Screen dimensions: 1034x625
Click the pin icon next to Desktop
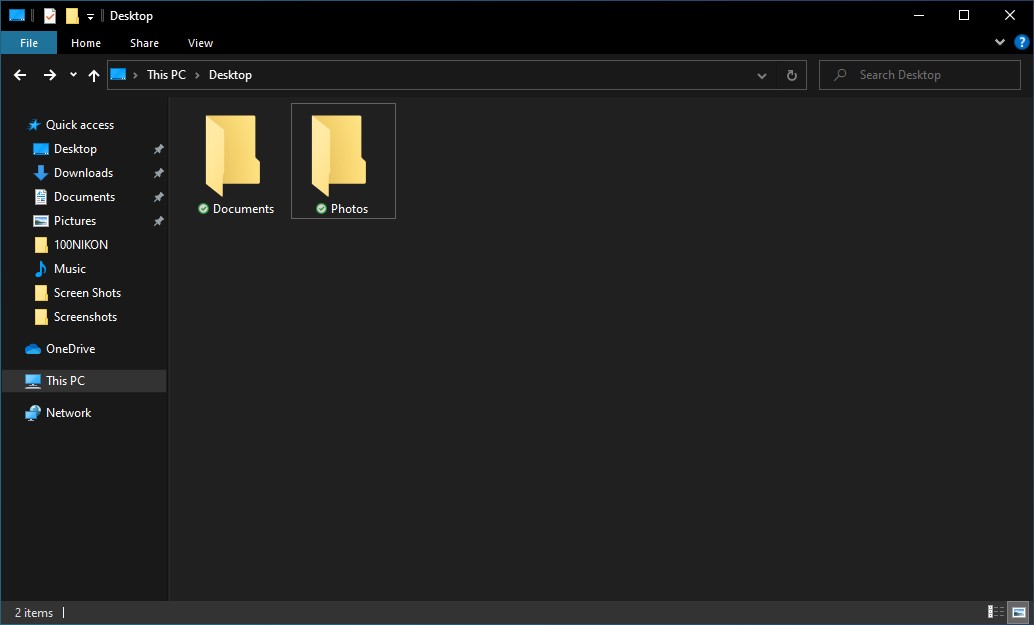(x=158, y=149)
